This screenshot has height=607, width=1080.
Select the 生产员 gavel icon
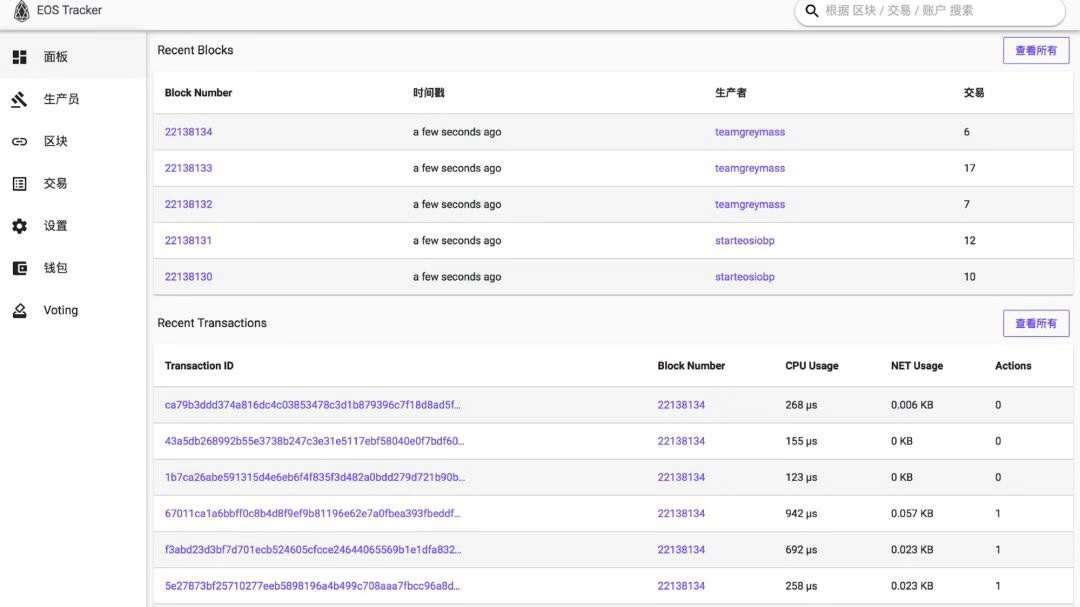click(19, 99)
